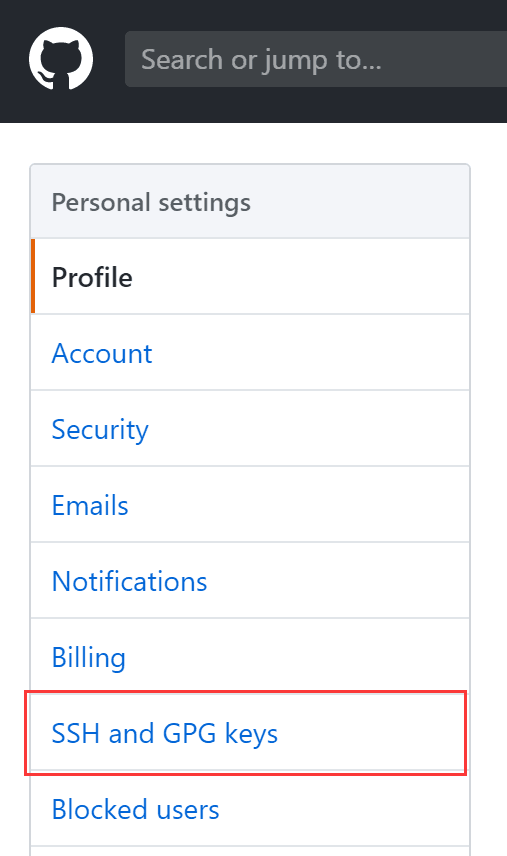
Task: Pick the Security link above Emails
Action: click(250, 429)
